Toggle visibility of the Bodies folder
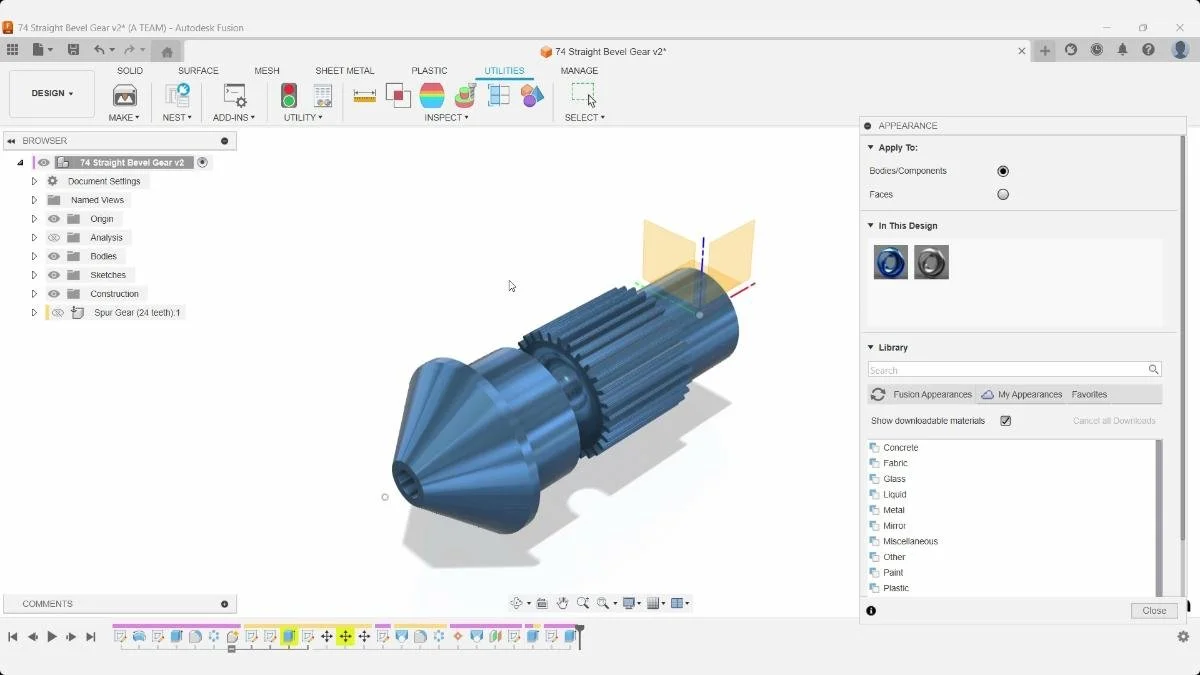The height and width of the screenshot is (675, 1200). pos(54,256)
